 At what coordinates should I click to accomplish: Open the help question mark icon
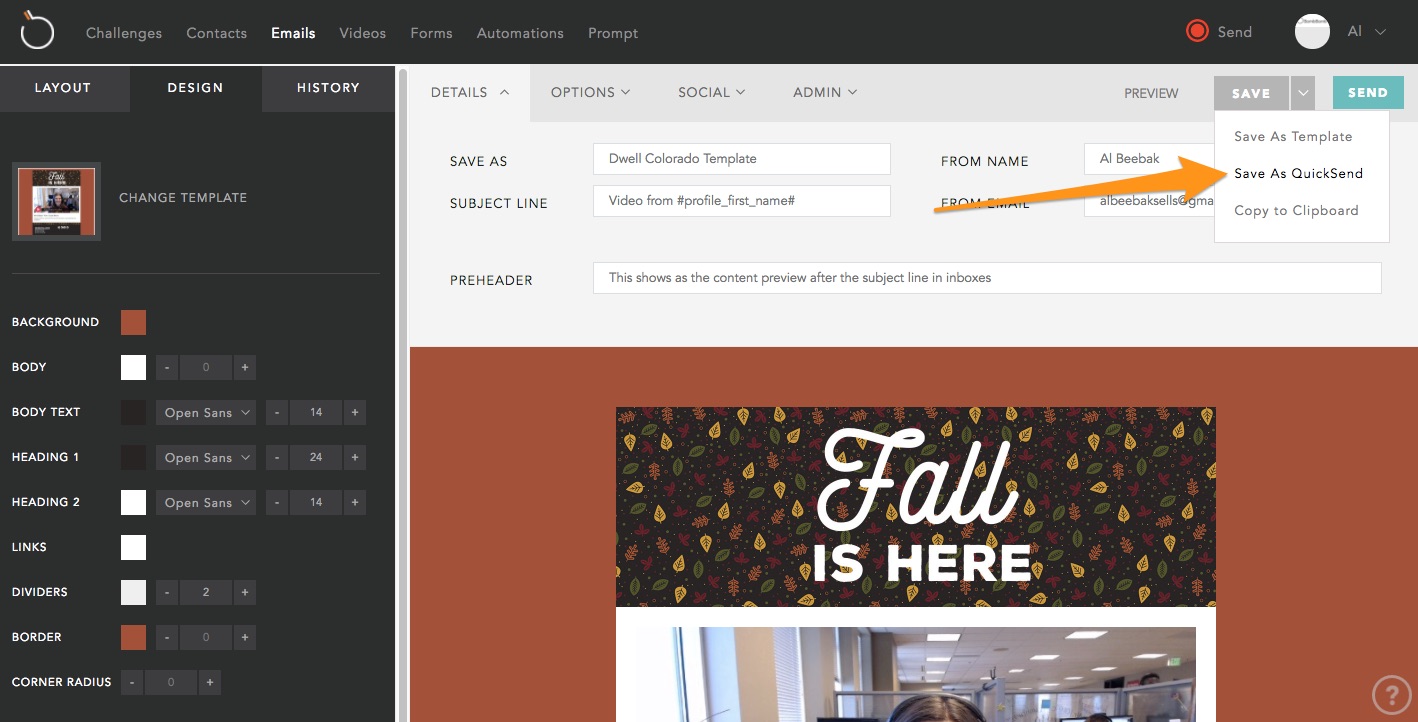[1391, 693]
